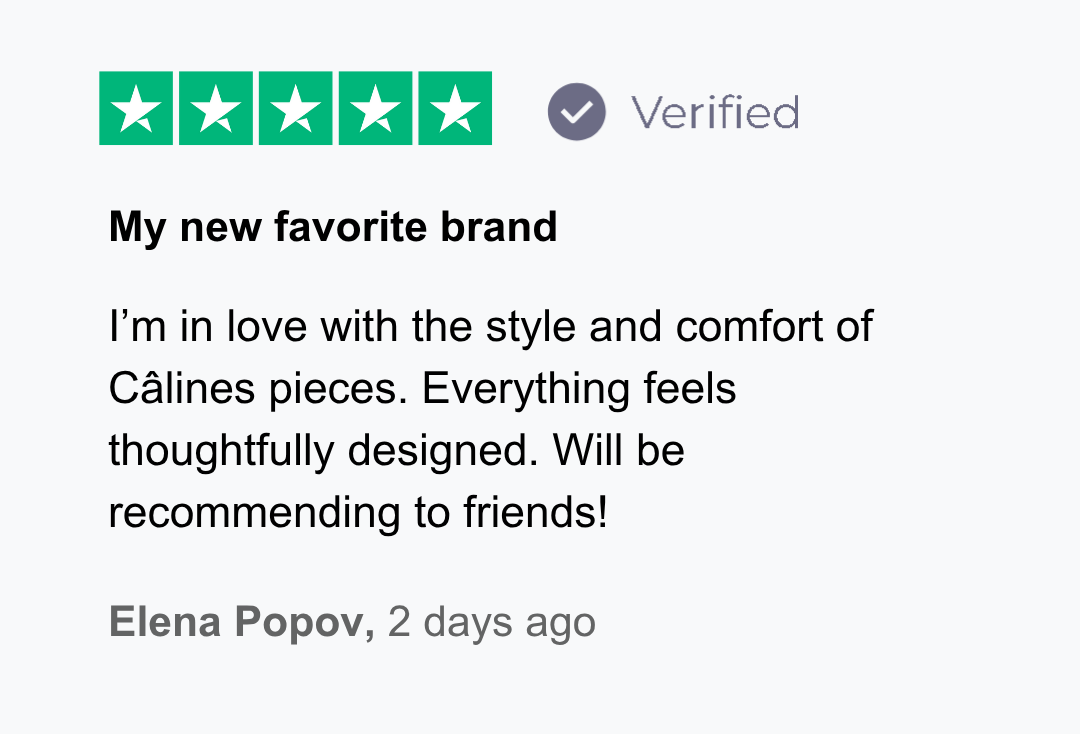Click "recommending to friends!" on the last line

pos(358,513)
